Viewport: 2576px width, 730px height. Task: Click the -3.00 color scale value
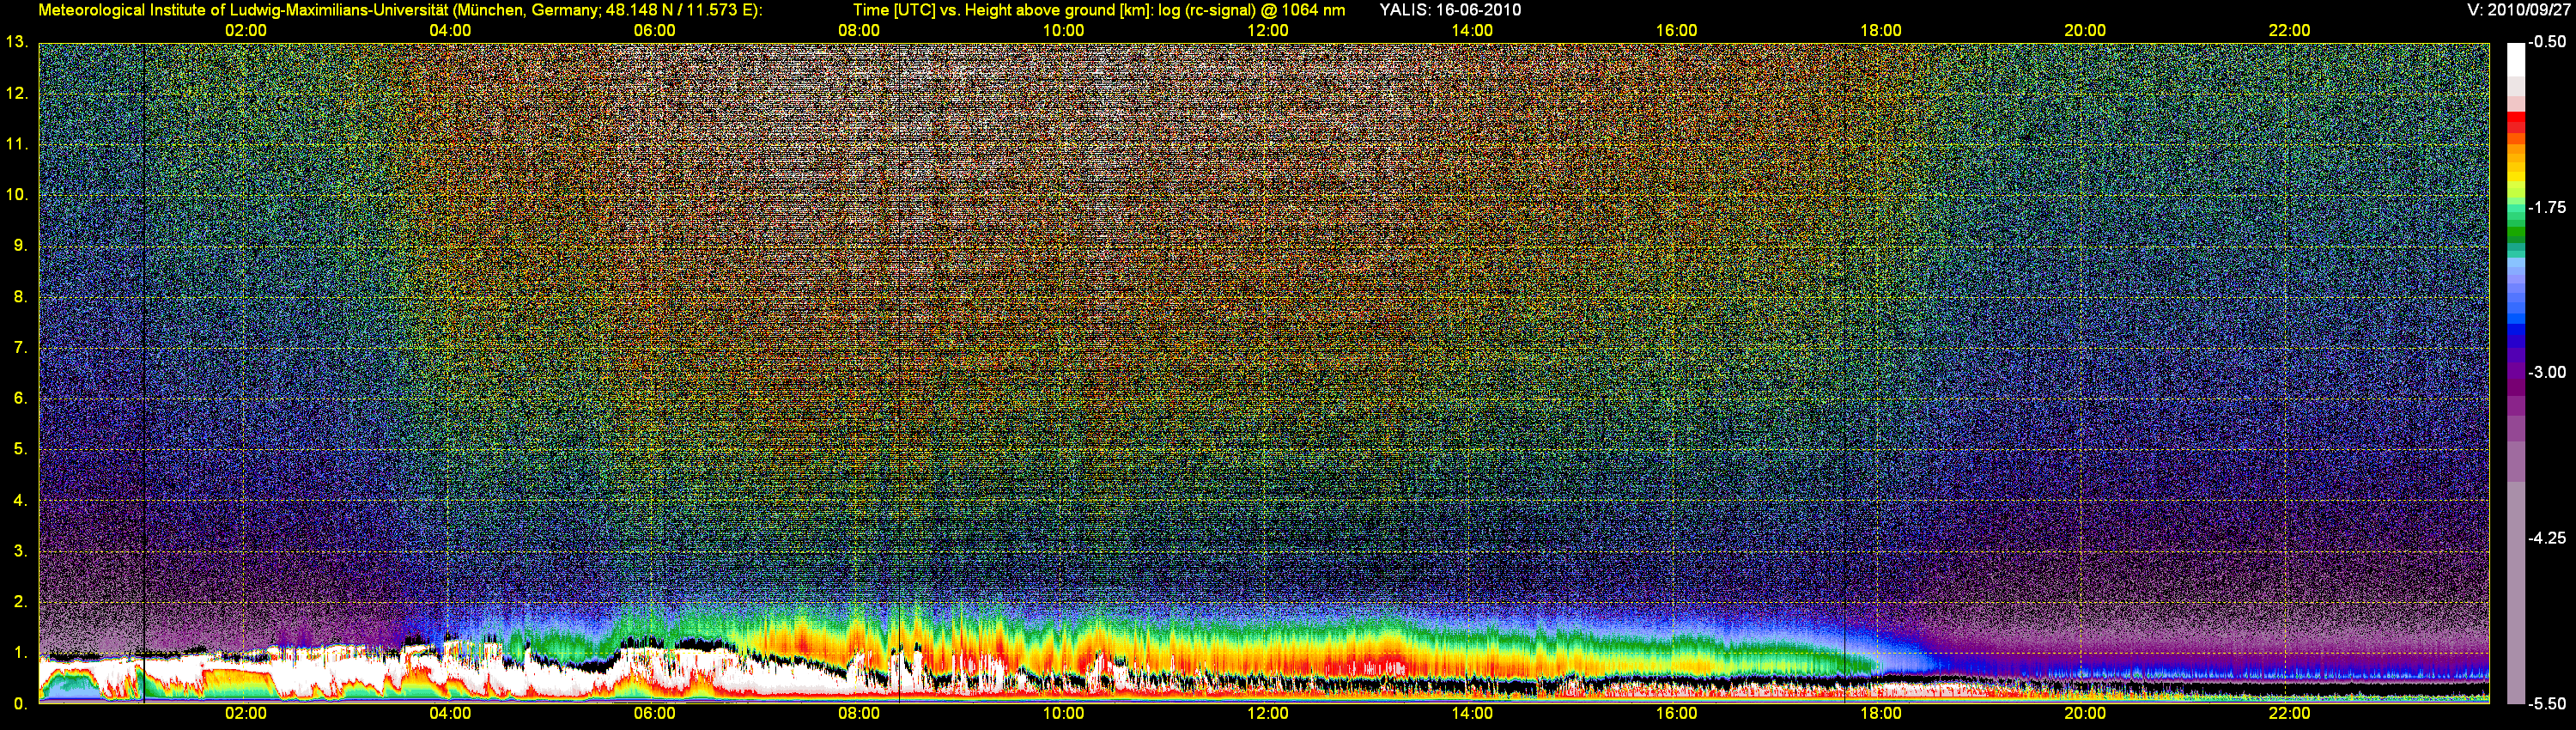coord(2547,372)
